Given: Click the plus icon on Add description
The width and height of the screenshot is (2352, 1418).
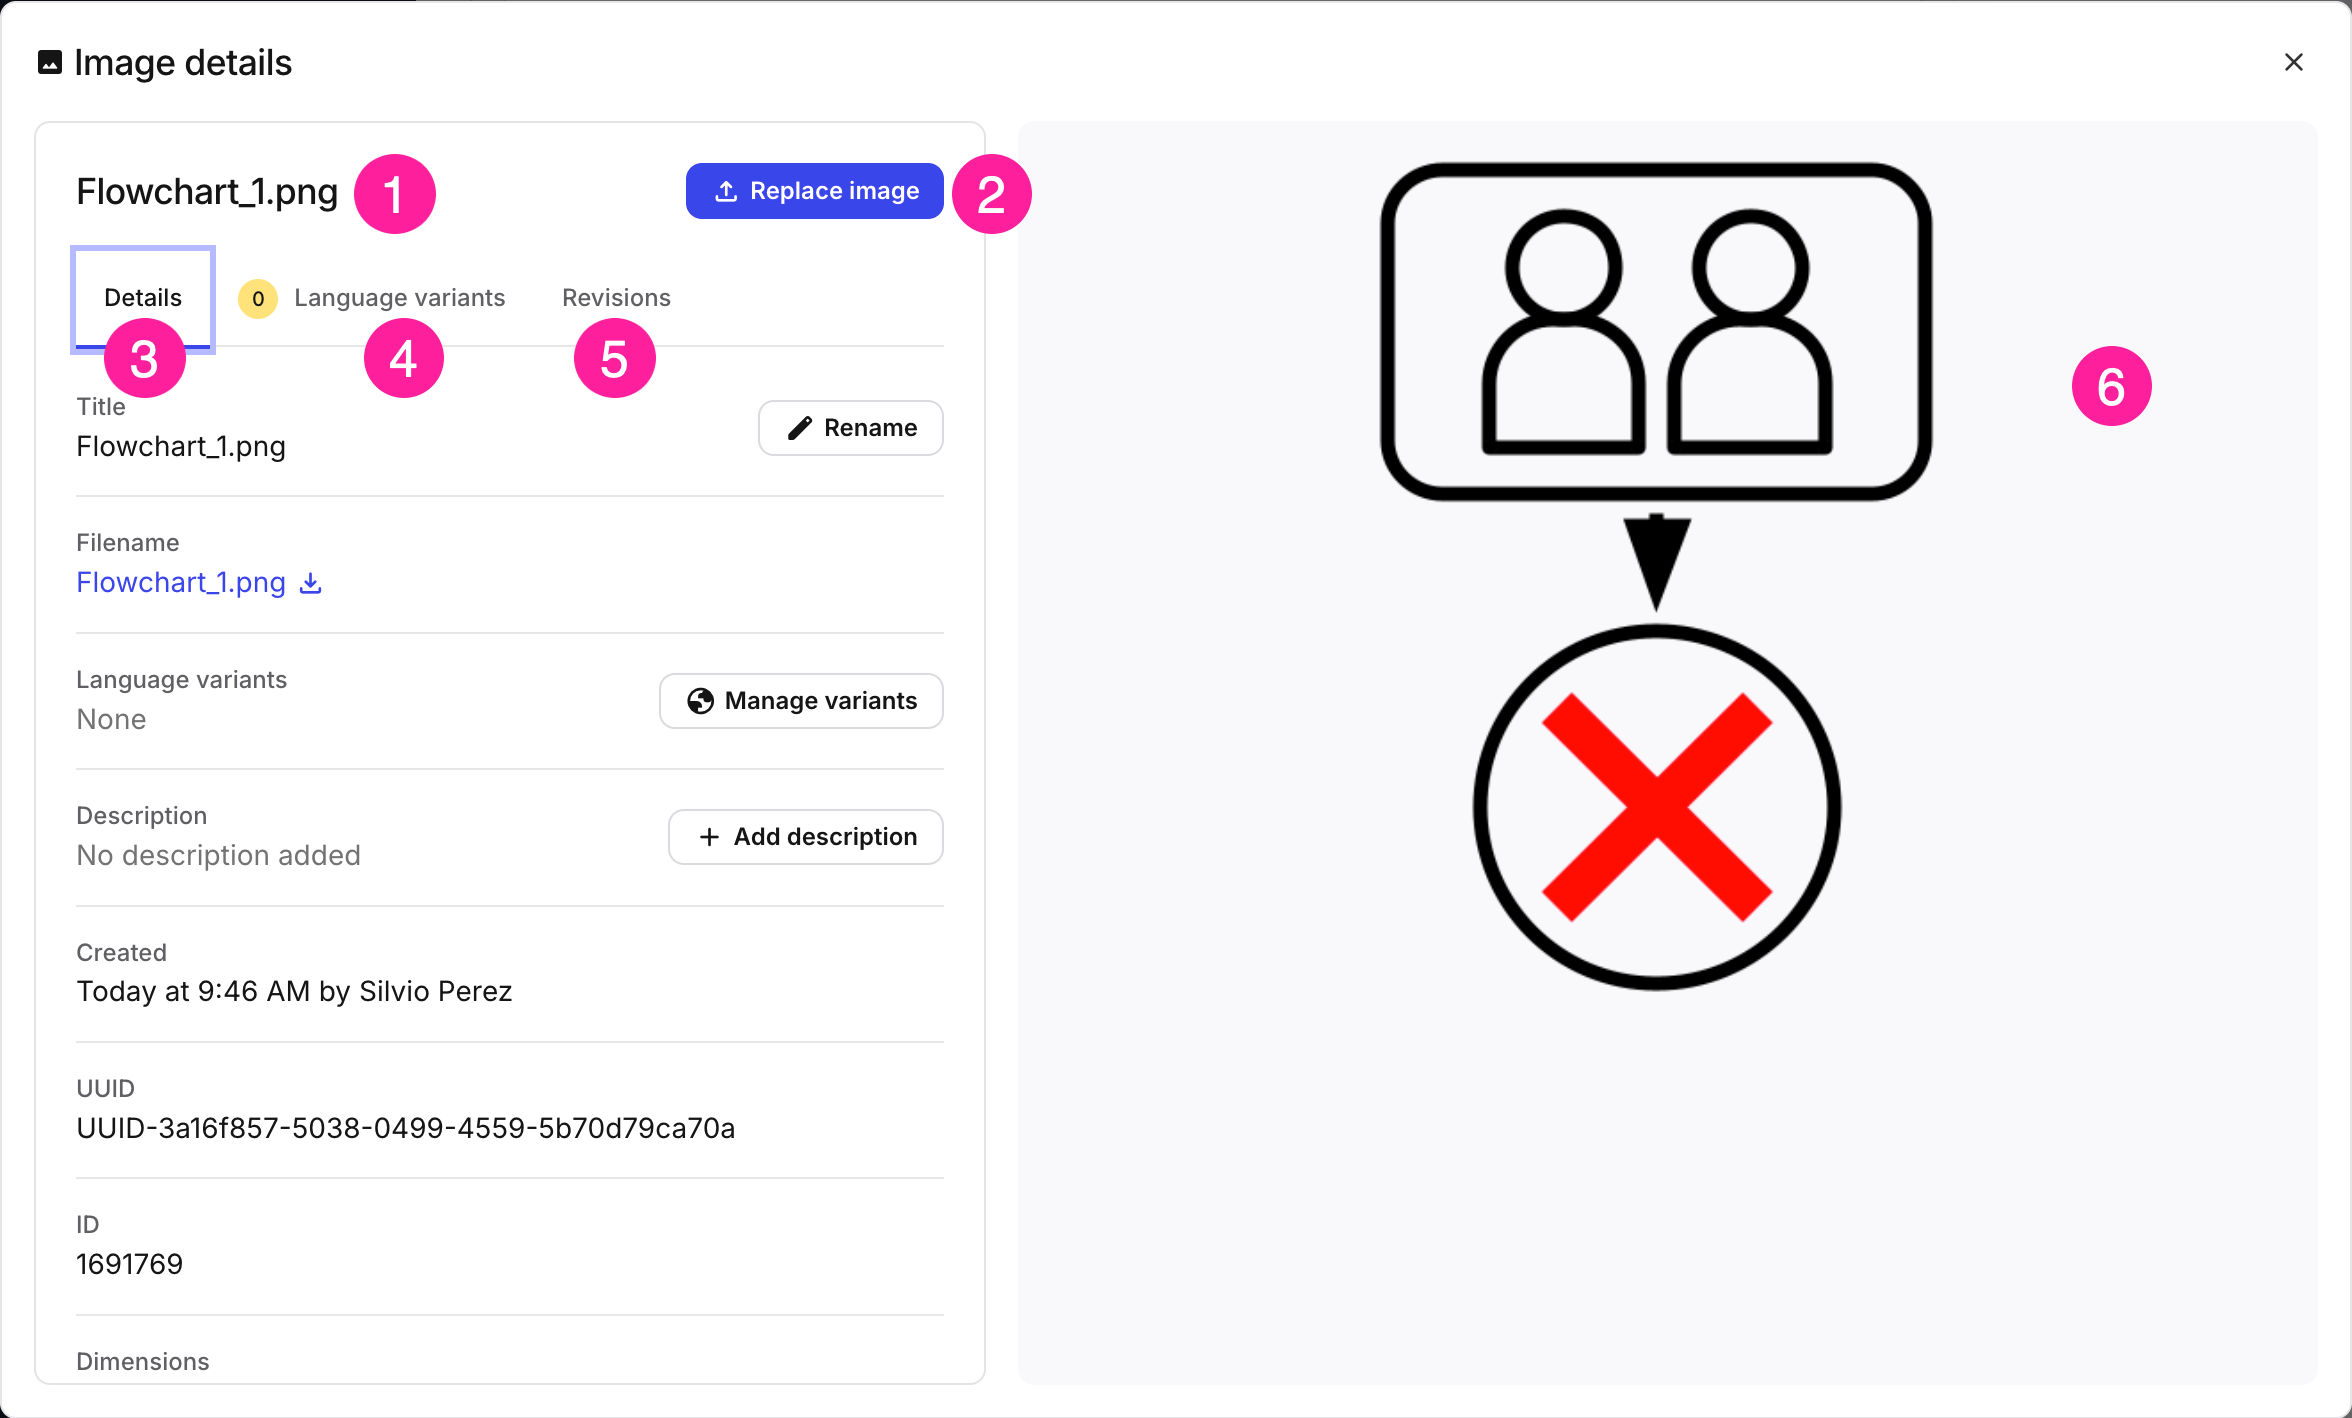Looking at the screenshot, I should click(709, 837).
